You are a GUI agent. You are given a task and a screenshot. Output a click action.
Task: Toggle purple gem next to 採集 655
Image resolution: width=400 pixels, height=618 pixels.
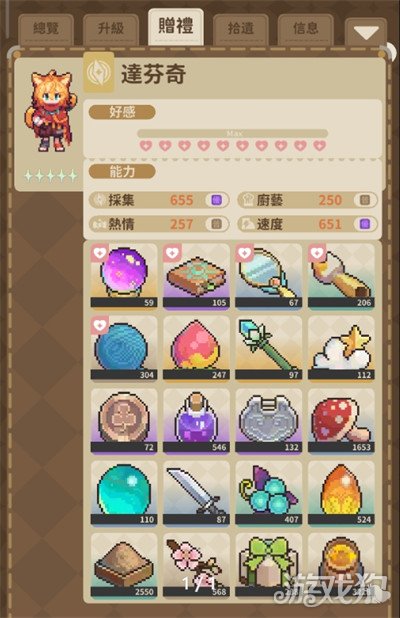(x=217, y=200)
